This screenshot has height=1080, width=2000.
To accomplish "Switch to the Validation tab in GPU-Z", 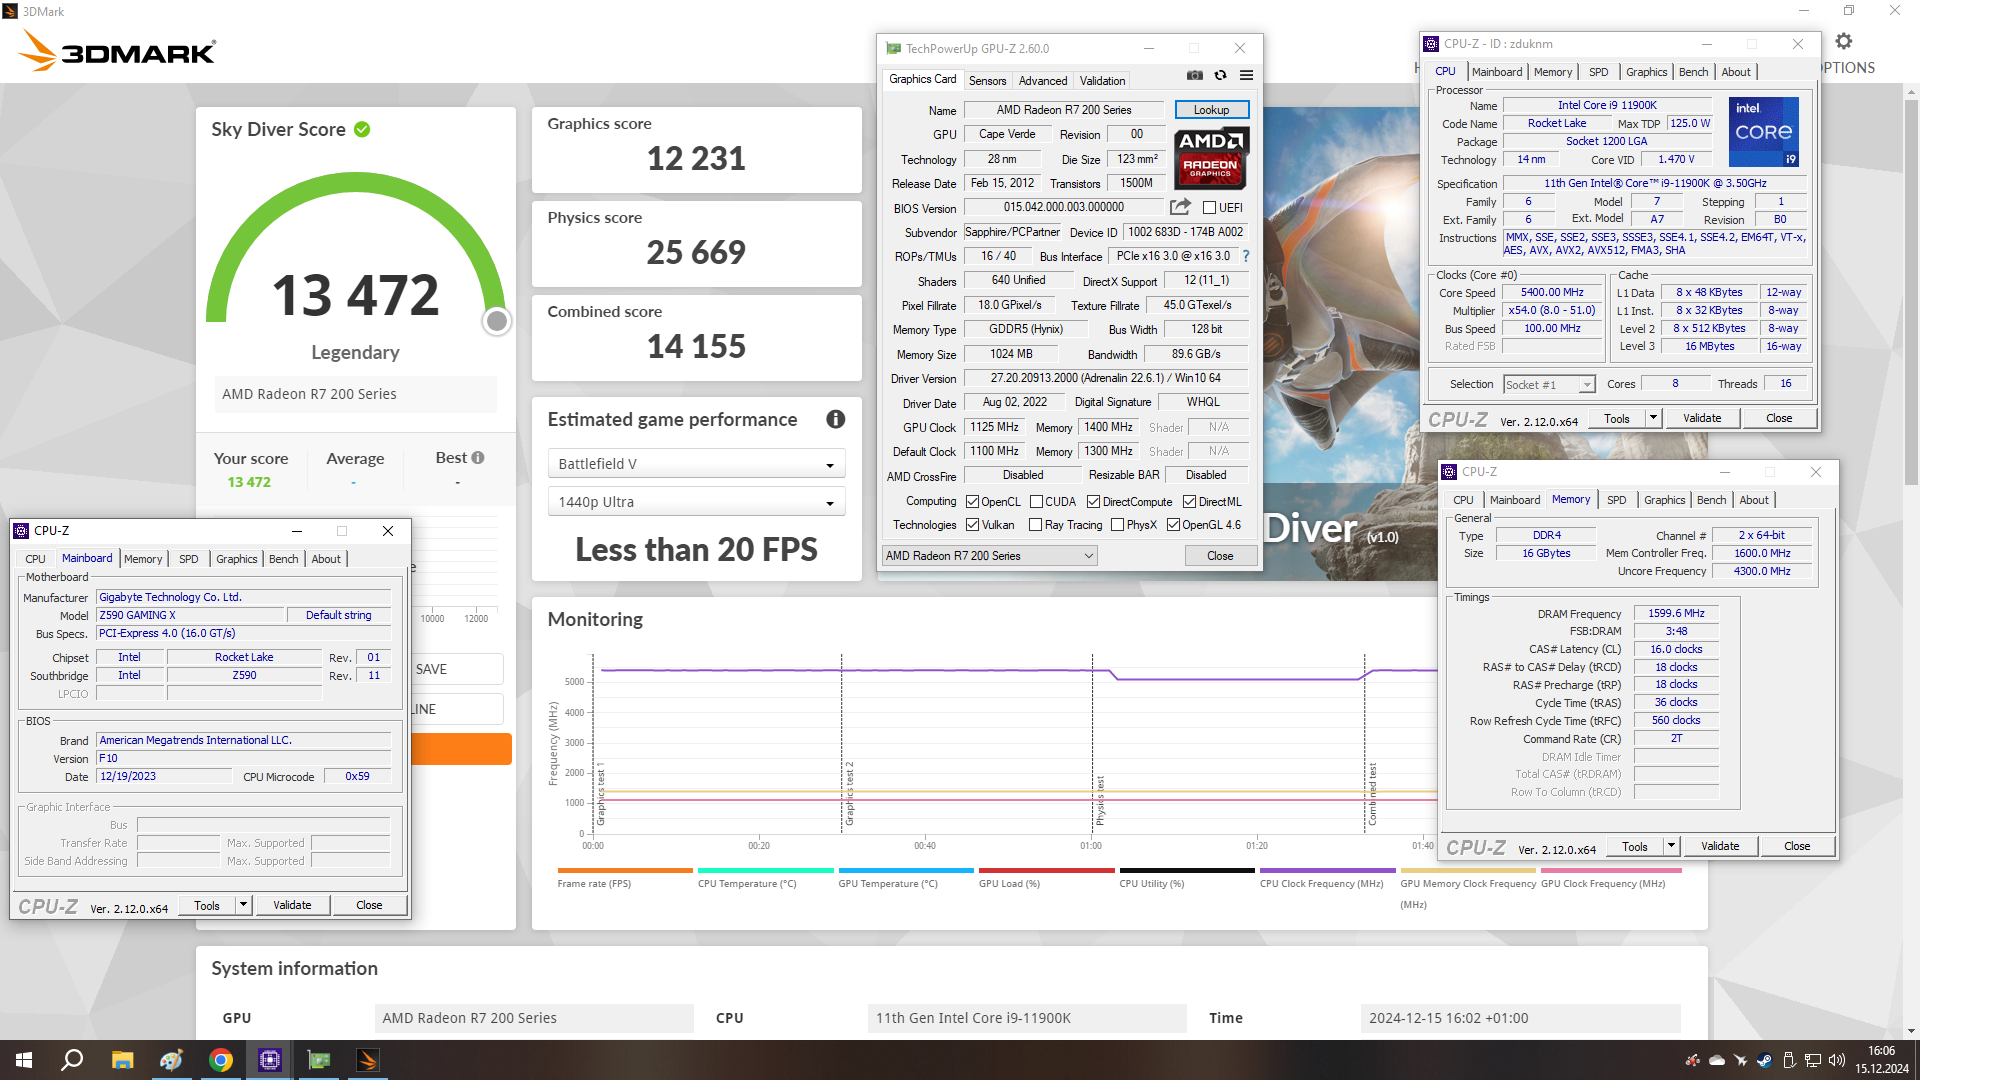I will click(1102, 81).
